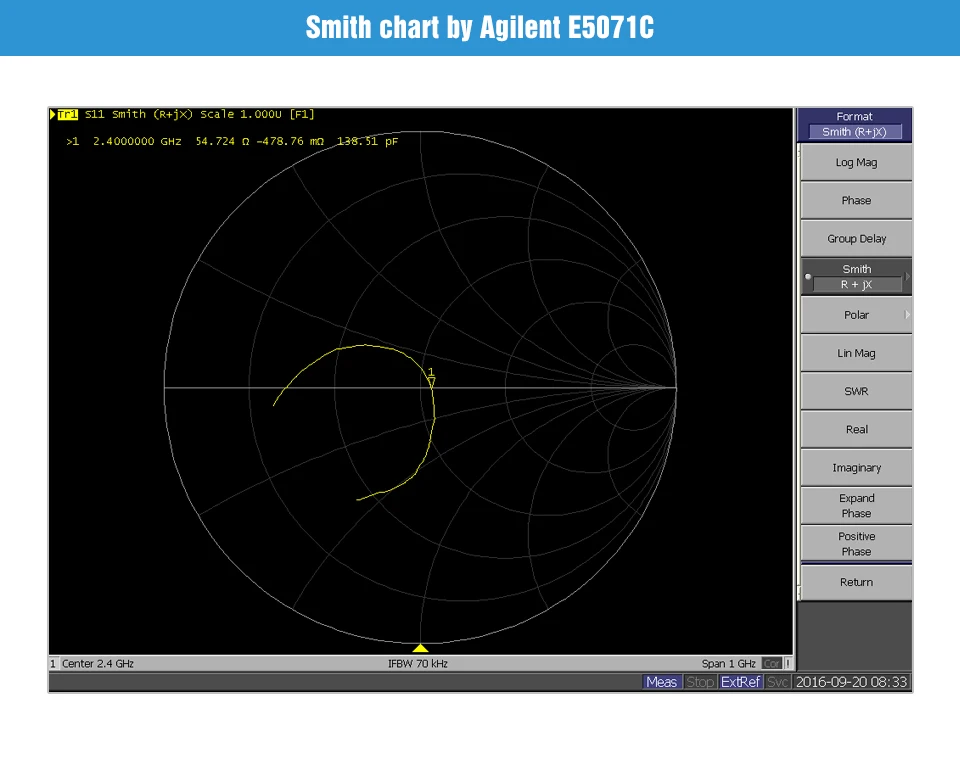Viewport: 960px width, 773px height.
Task: Select Lin Mag format
Action: point(856,353)
